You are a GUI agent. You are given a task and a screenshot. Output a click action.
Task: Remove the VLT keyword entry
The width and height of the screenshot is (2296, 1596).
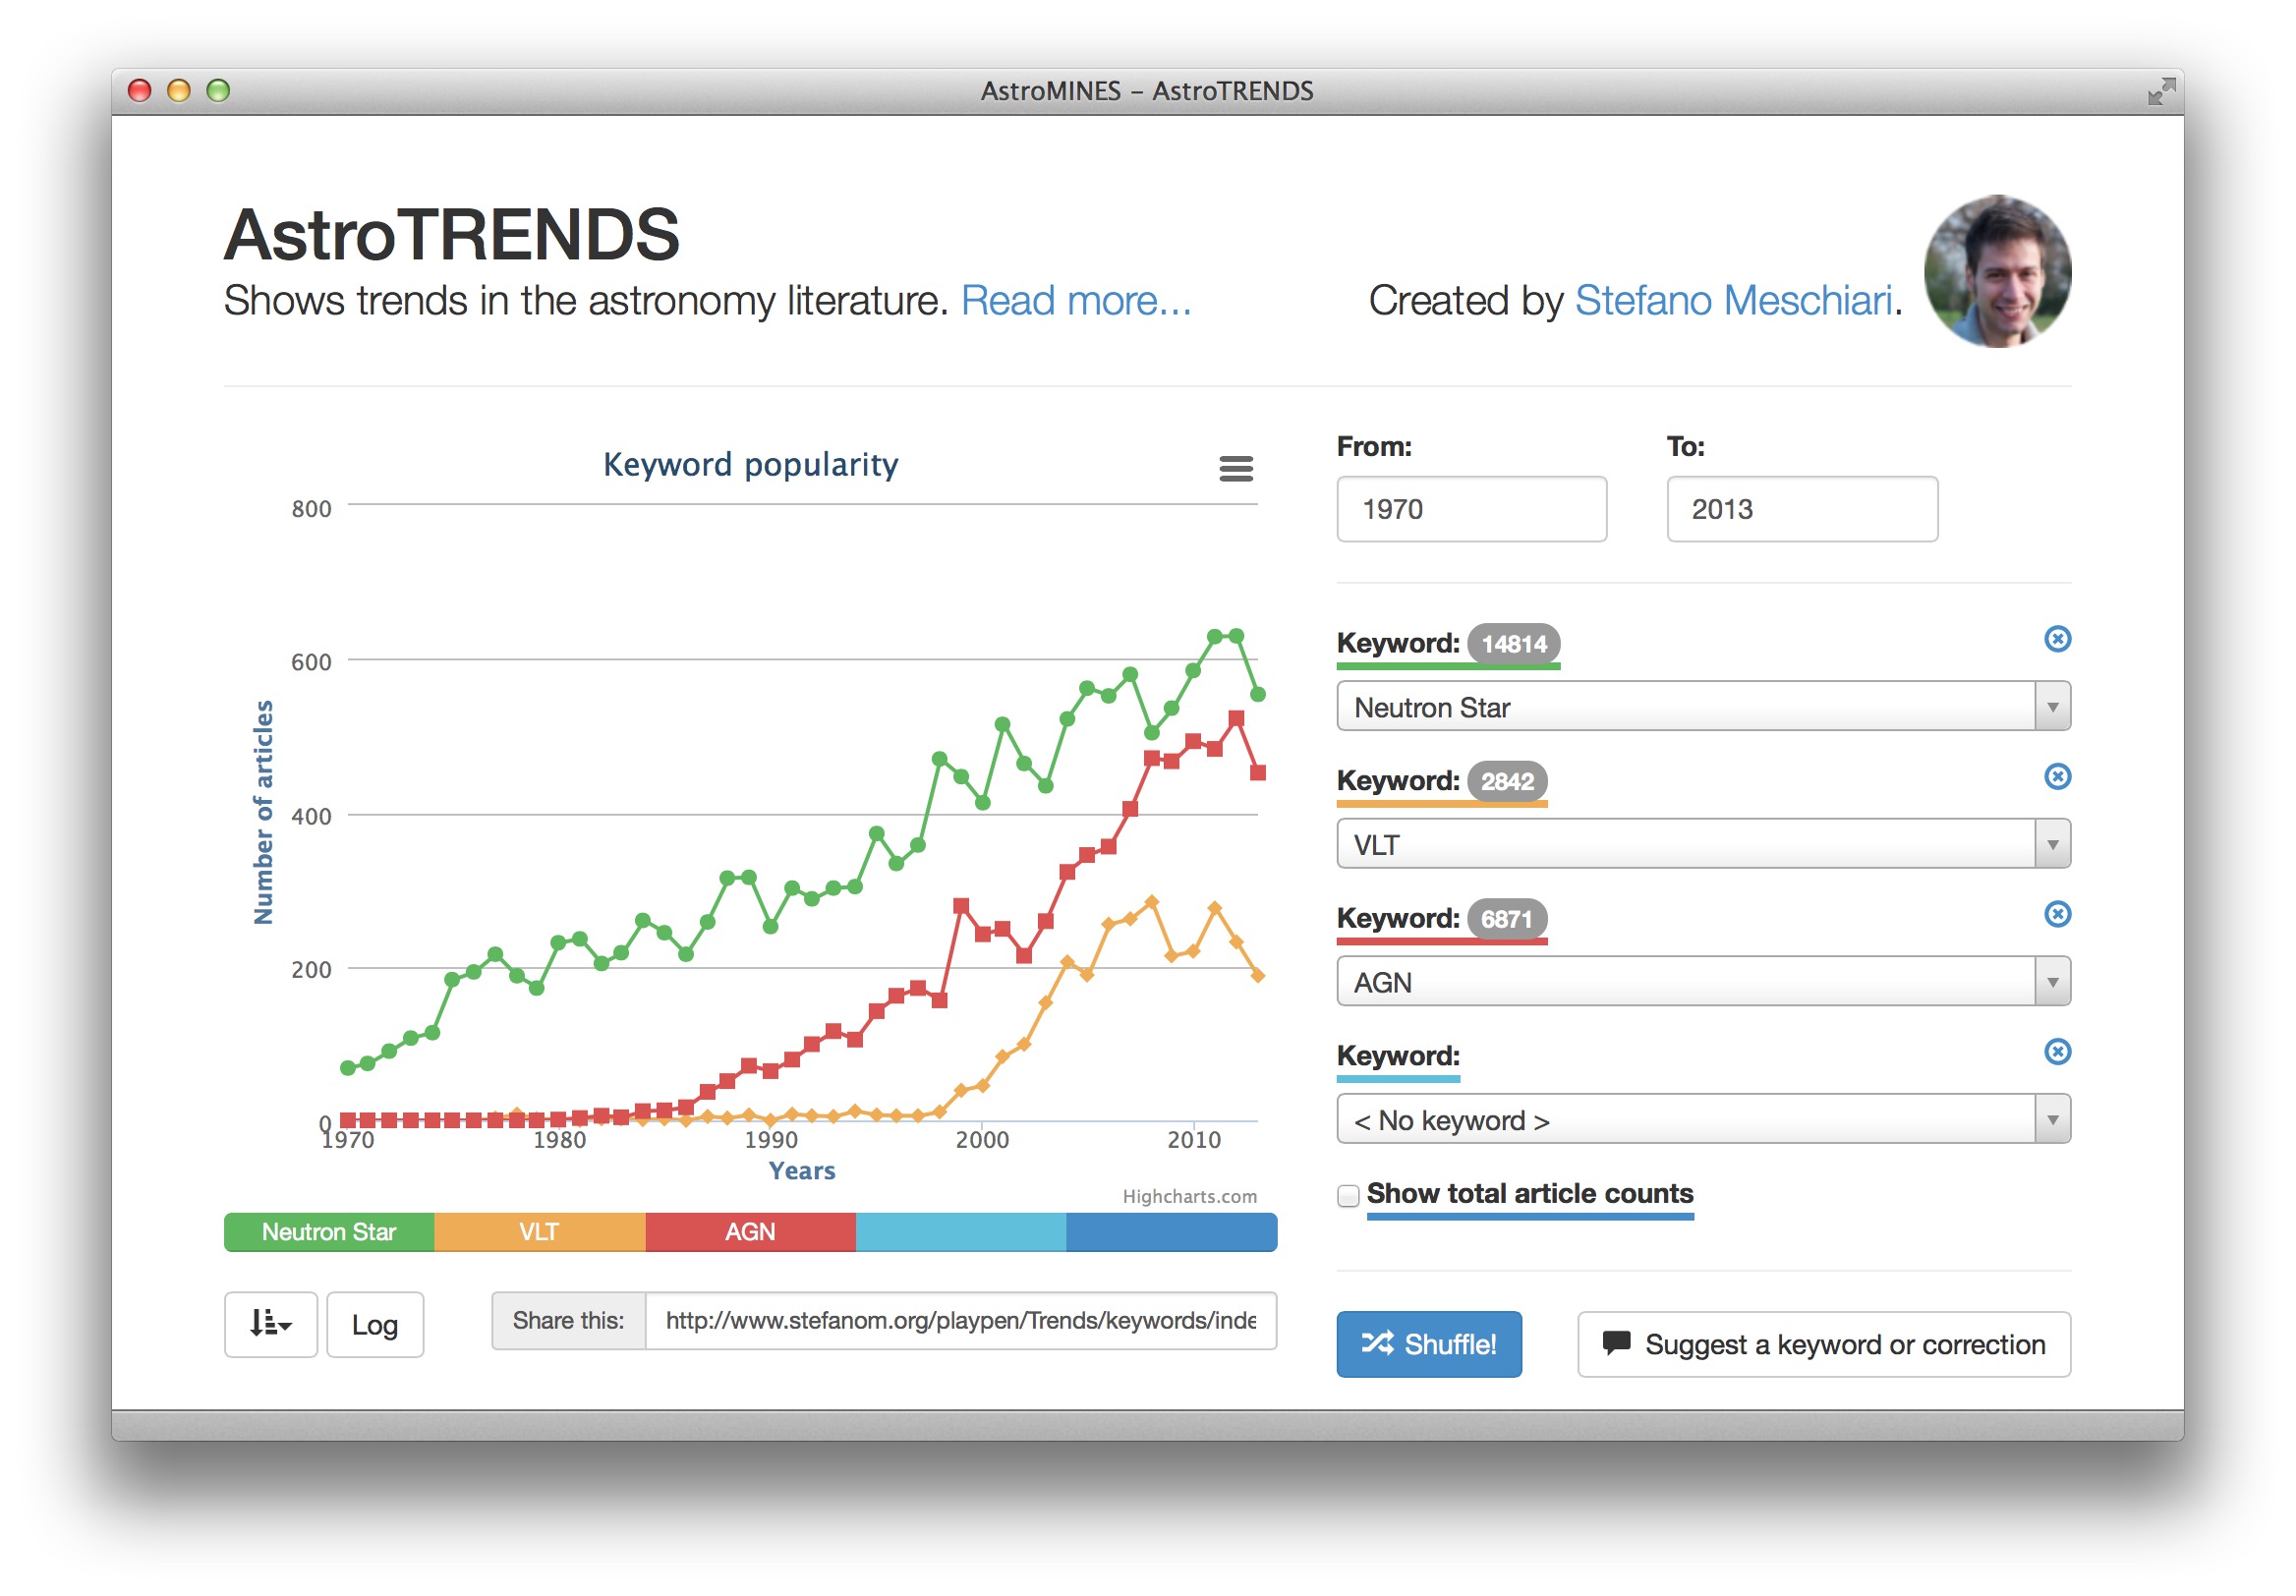click(x=2057, y=776)
